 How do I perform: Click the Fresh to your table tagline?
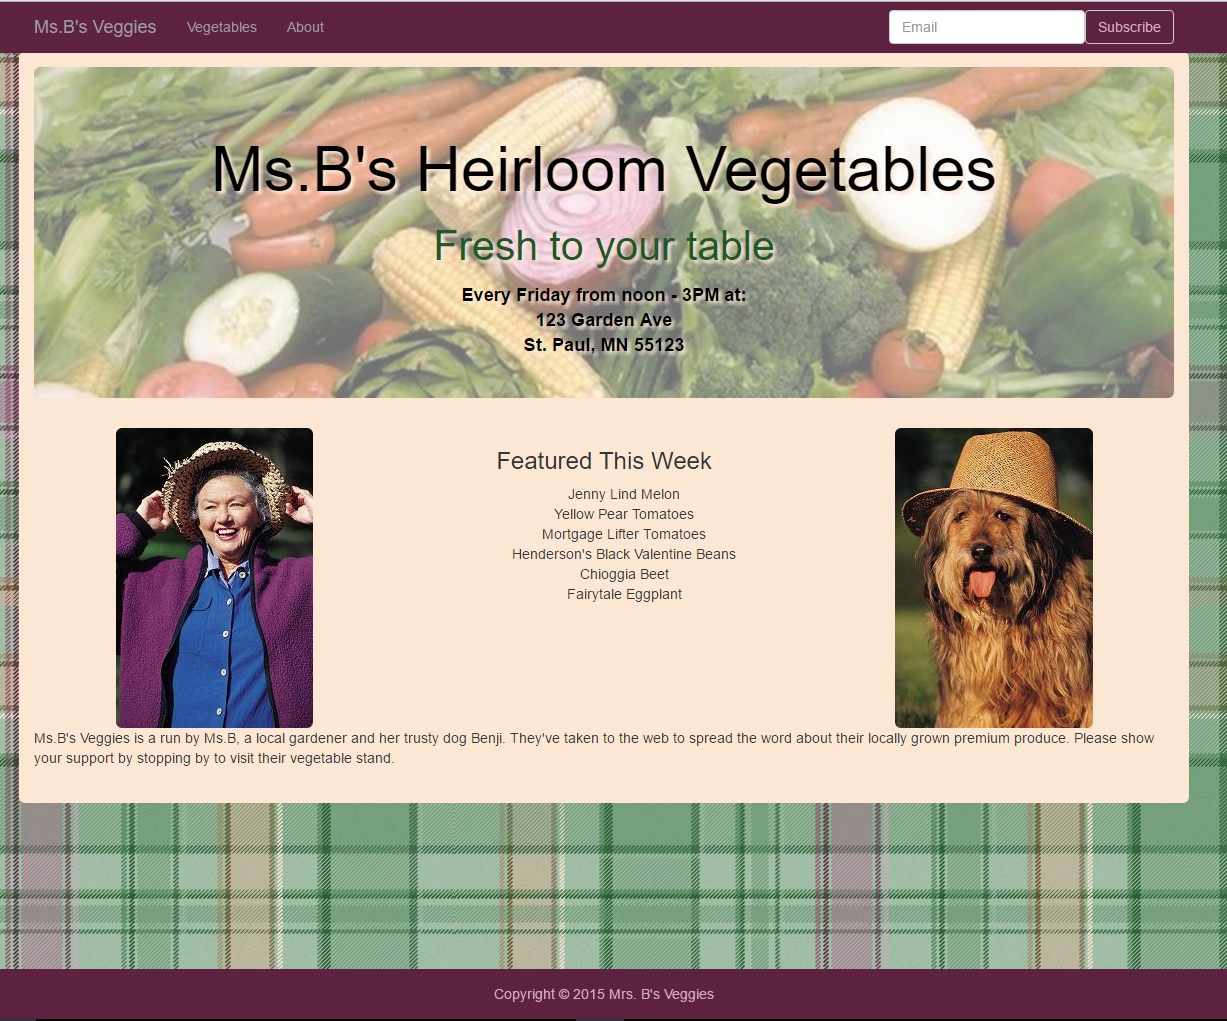click(604, 245)
